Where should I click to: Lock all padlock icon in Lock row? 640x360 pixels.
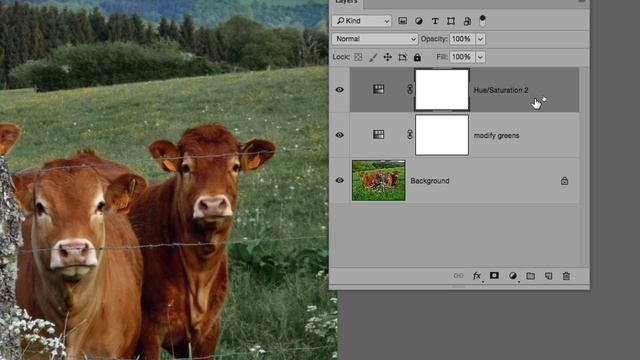(417, 57)
